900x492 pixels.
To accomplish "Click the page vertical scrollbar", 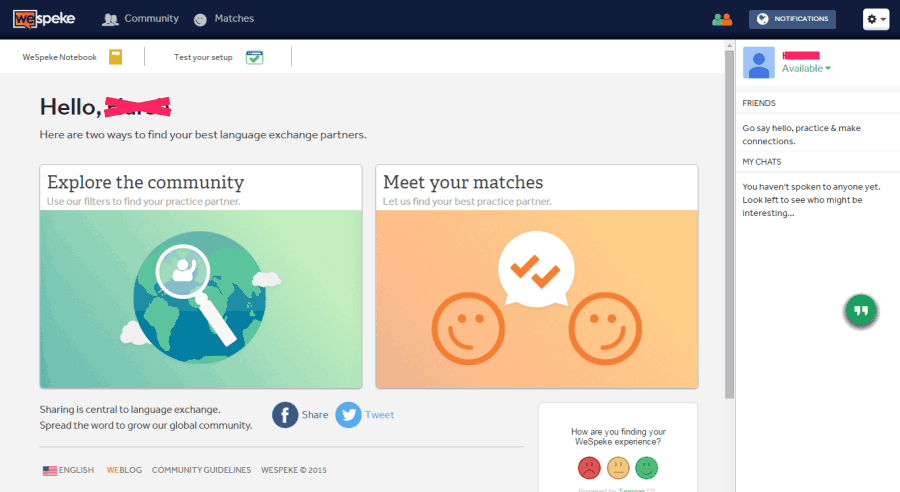I will coord(730,224).
